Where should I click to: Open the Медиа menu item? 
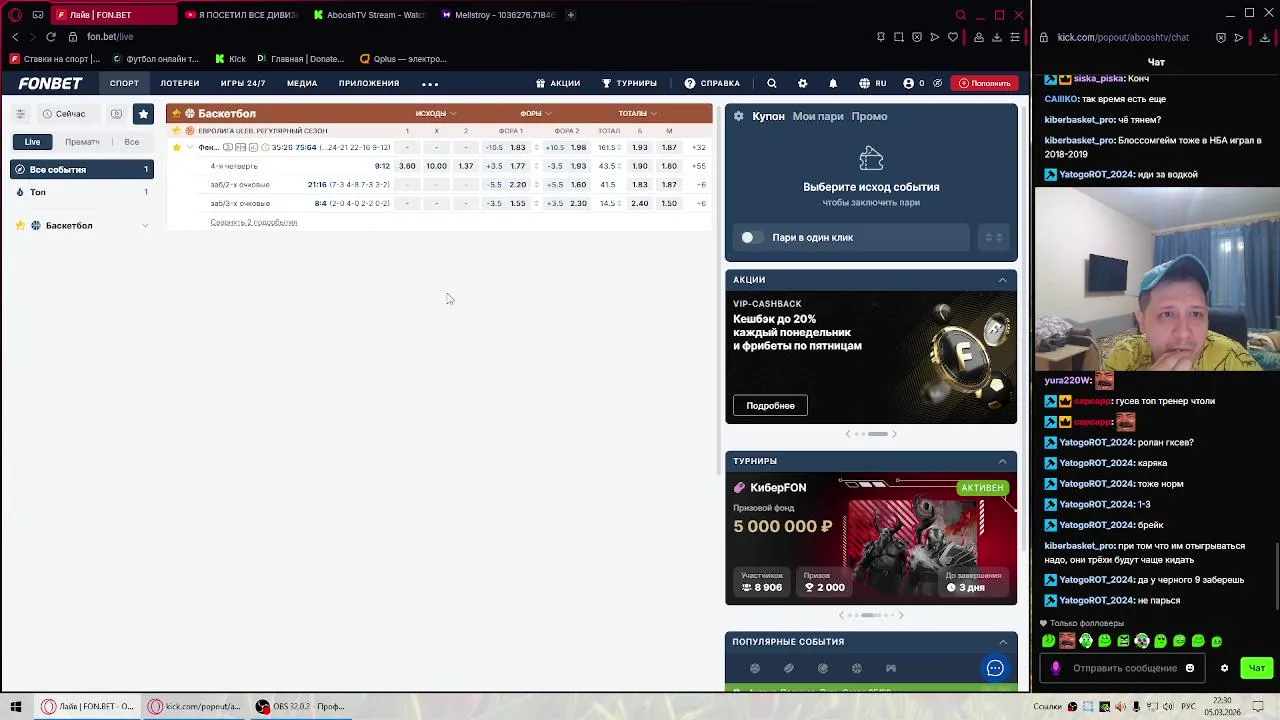point(302,84)
